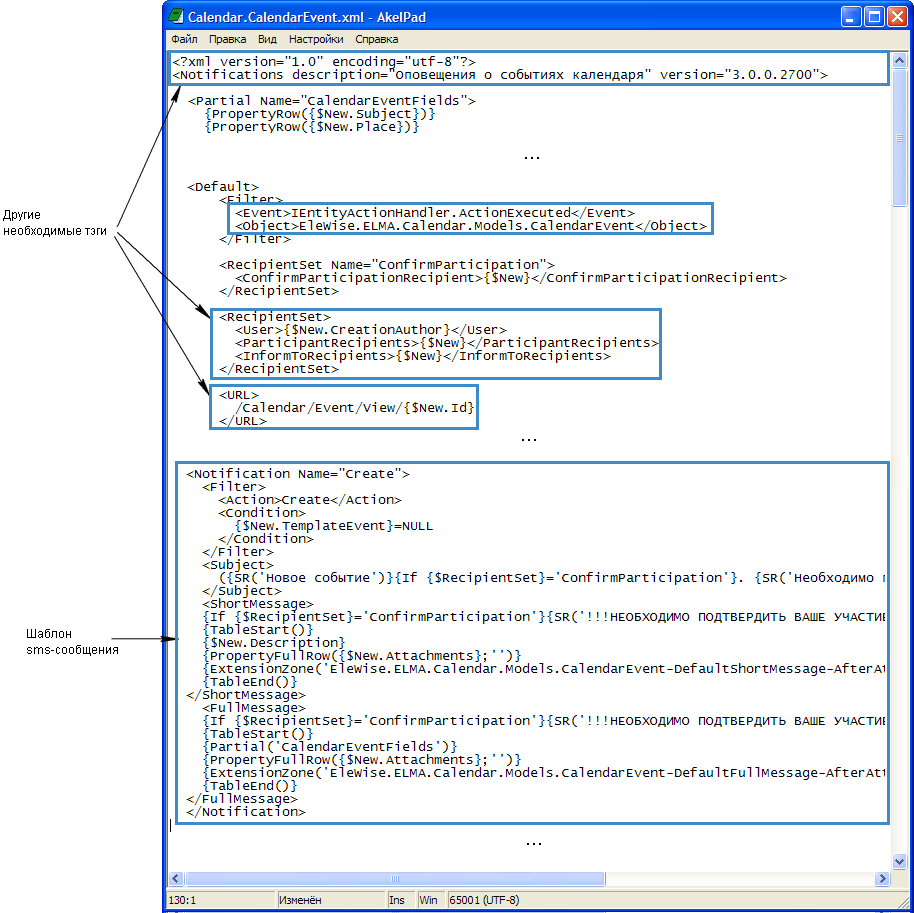The image size is (914, 913).
Task: Click the vertical scrollbar up arrow
Action: pyautogui.click(x=900, y=58)
